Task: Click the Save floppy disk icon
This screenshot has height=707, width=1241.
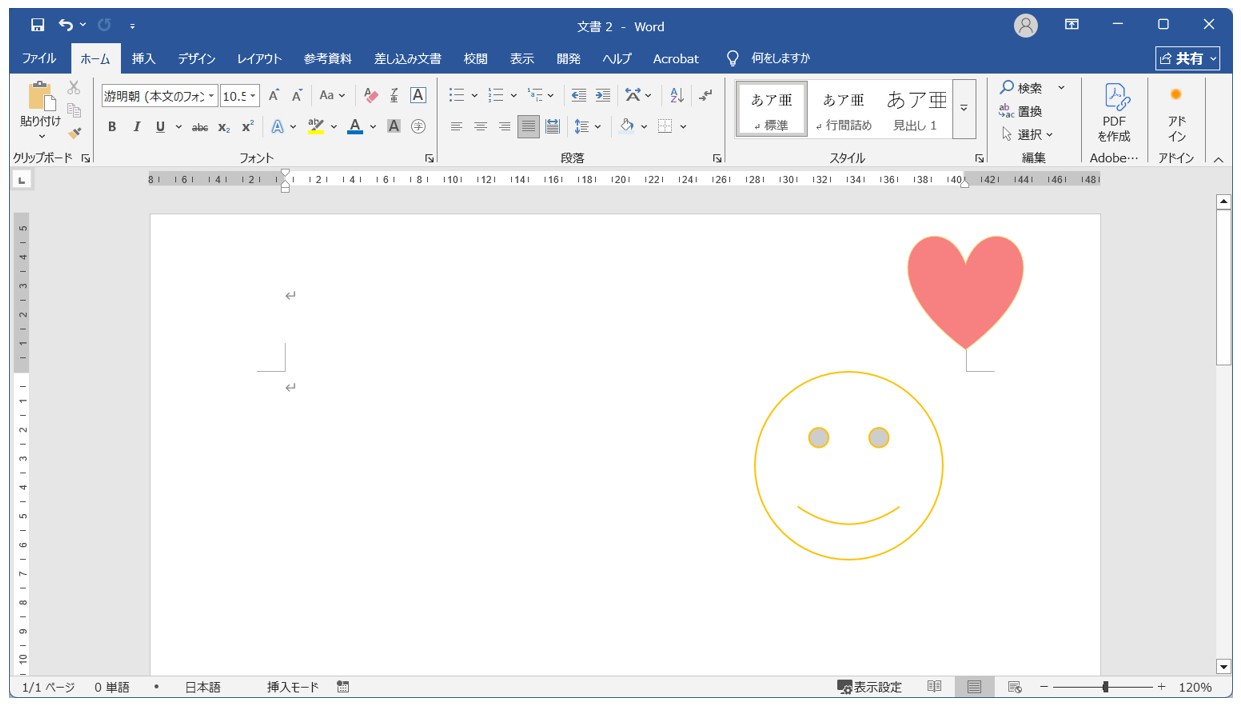Action: click(38, 25)
